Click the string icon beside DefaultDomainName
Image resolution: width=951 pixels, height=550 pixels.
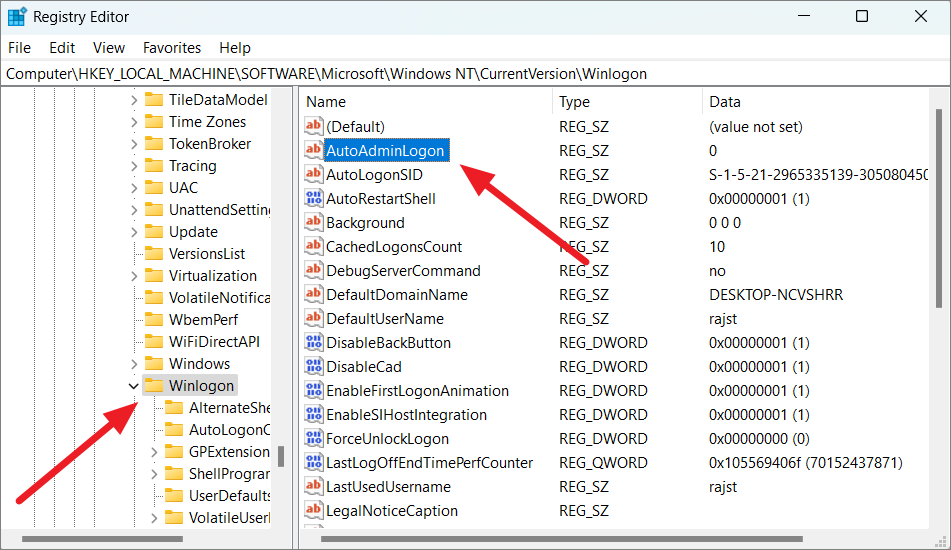(x=314, y=294)
